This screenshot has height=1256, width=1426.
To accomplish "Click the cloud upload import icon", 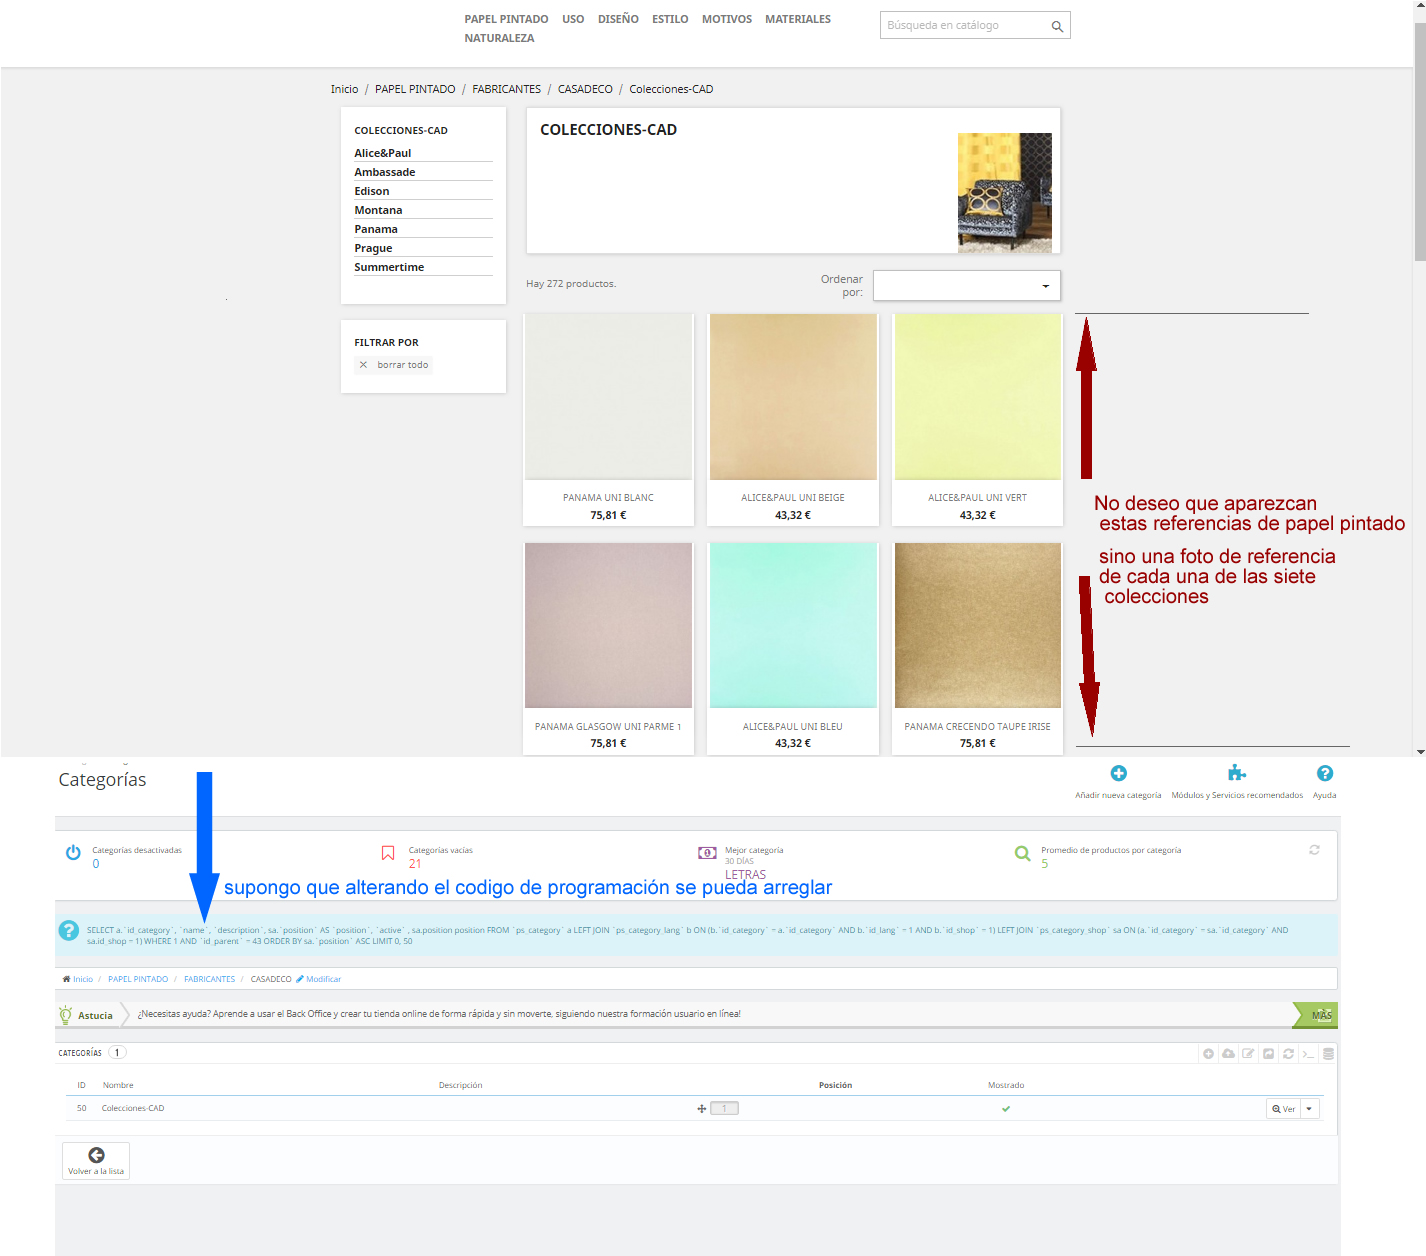I will pyautogui.click(x=1228, y=1053).
